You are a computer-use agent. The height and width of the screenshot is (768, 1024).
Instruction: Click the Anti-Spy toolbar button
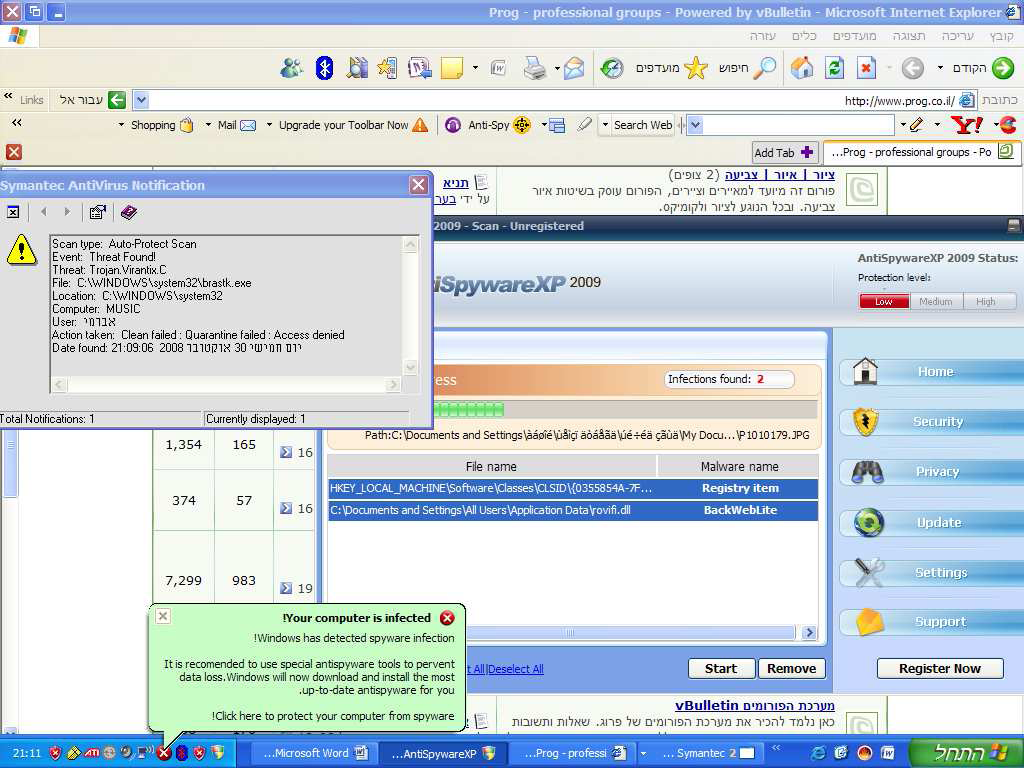click(x=498, y=125)
